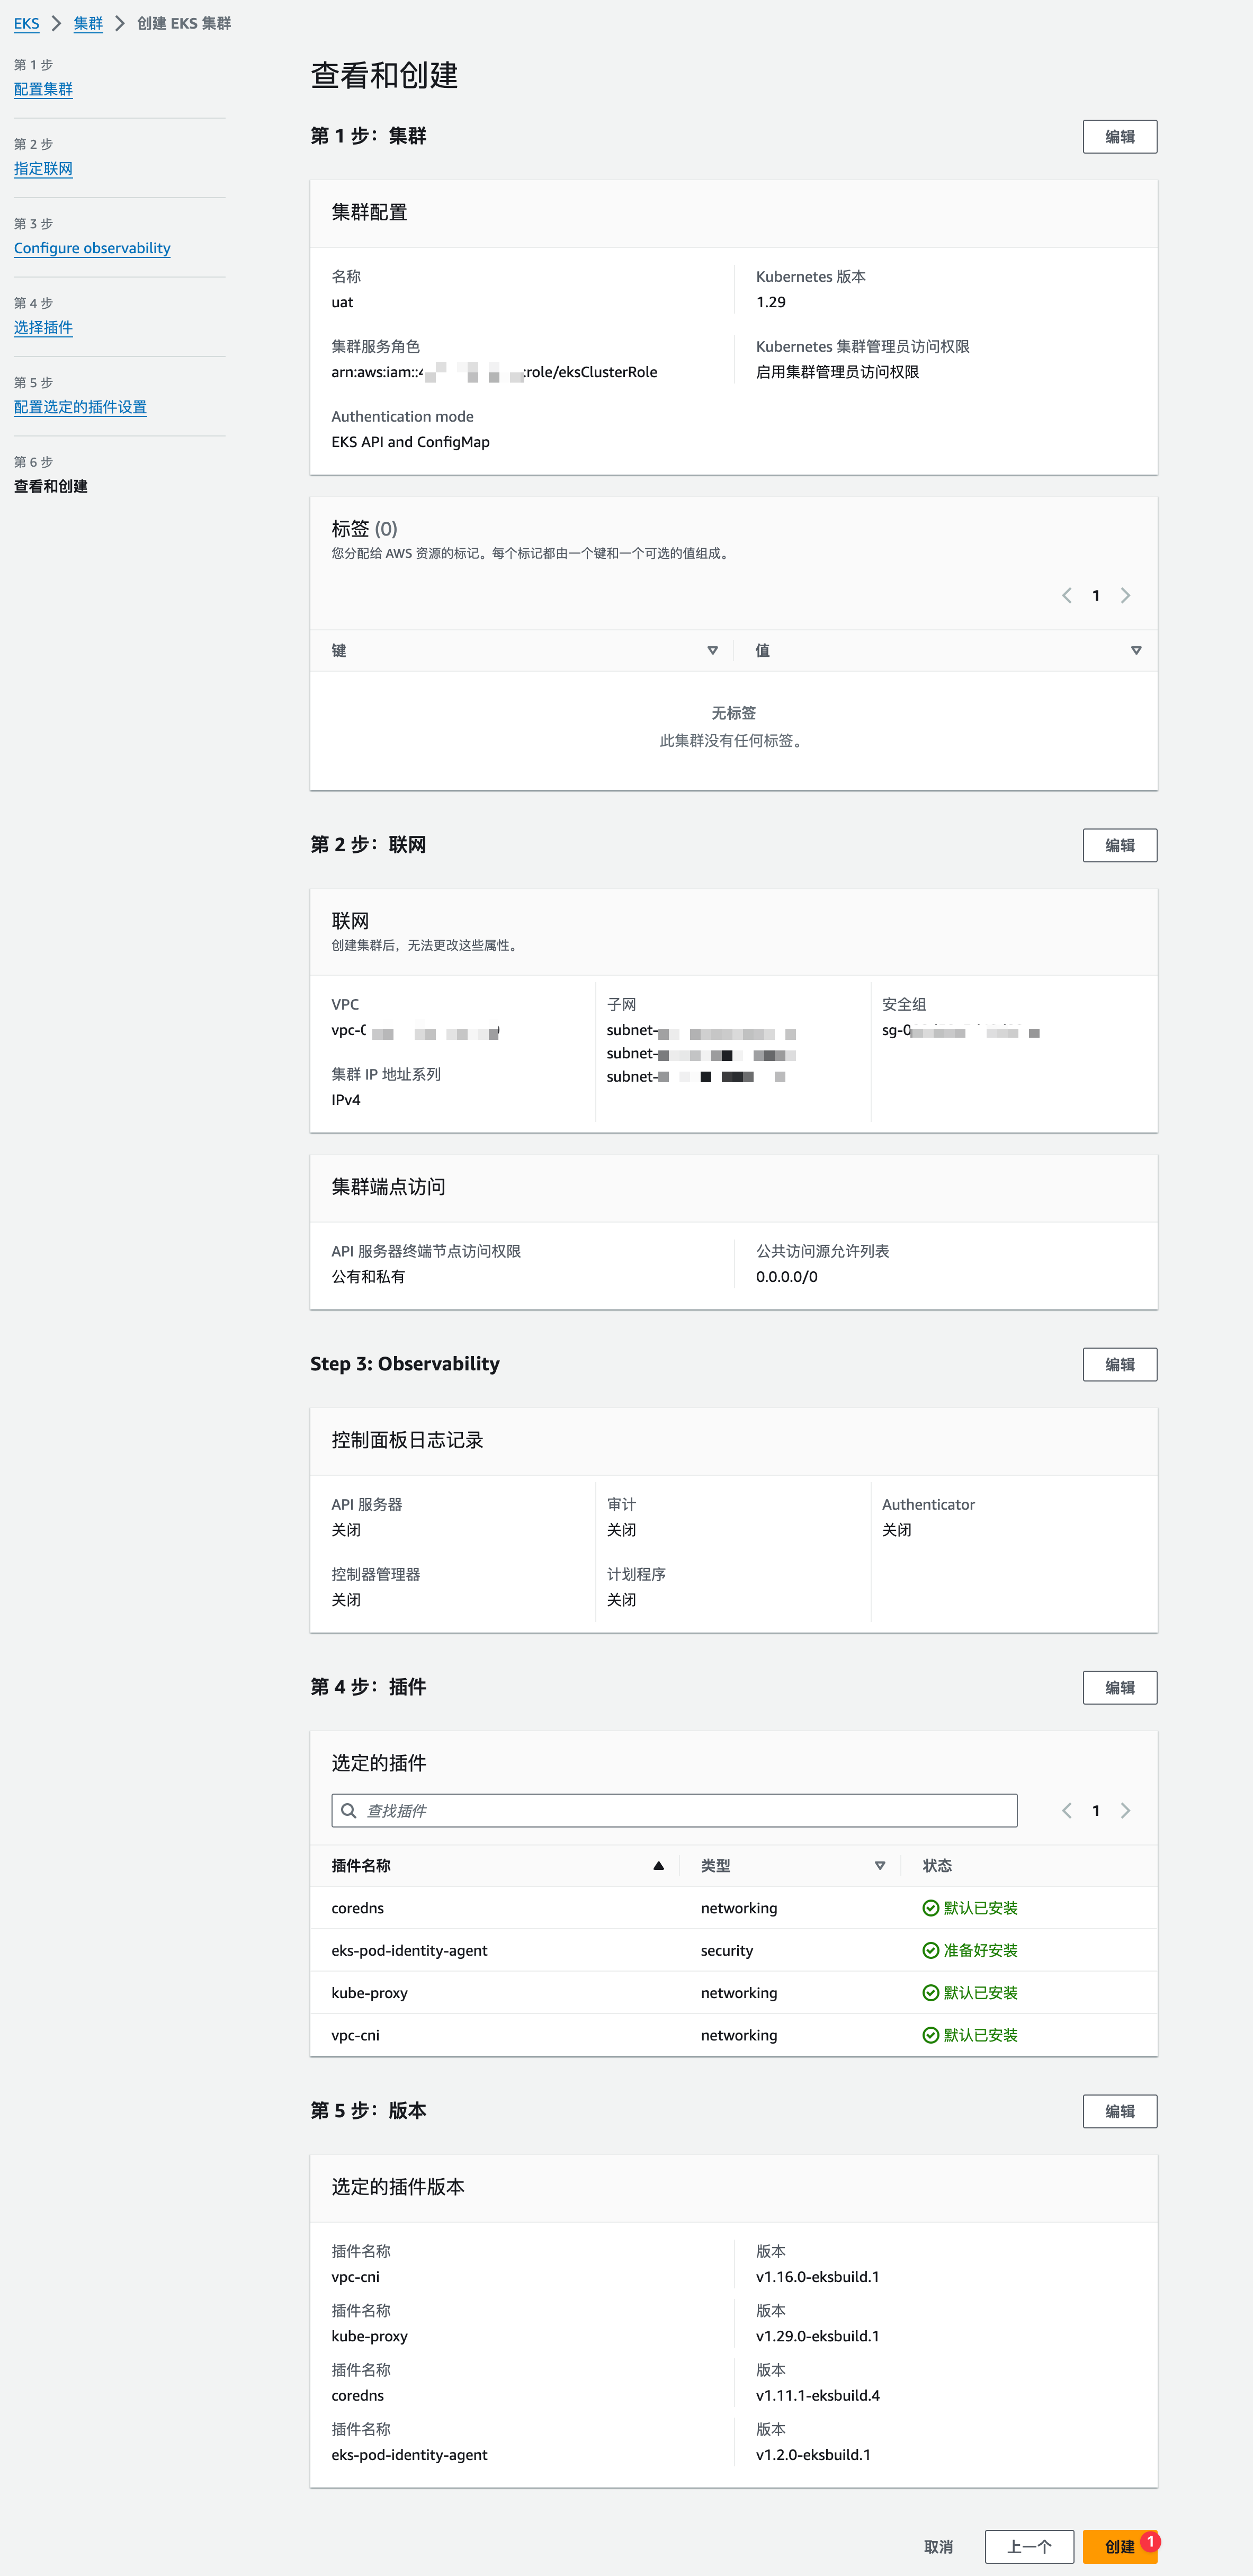Go to step 2 指定联网
Screen dimensions: 1253x2576
point(43,168)
